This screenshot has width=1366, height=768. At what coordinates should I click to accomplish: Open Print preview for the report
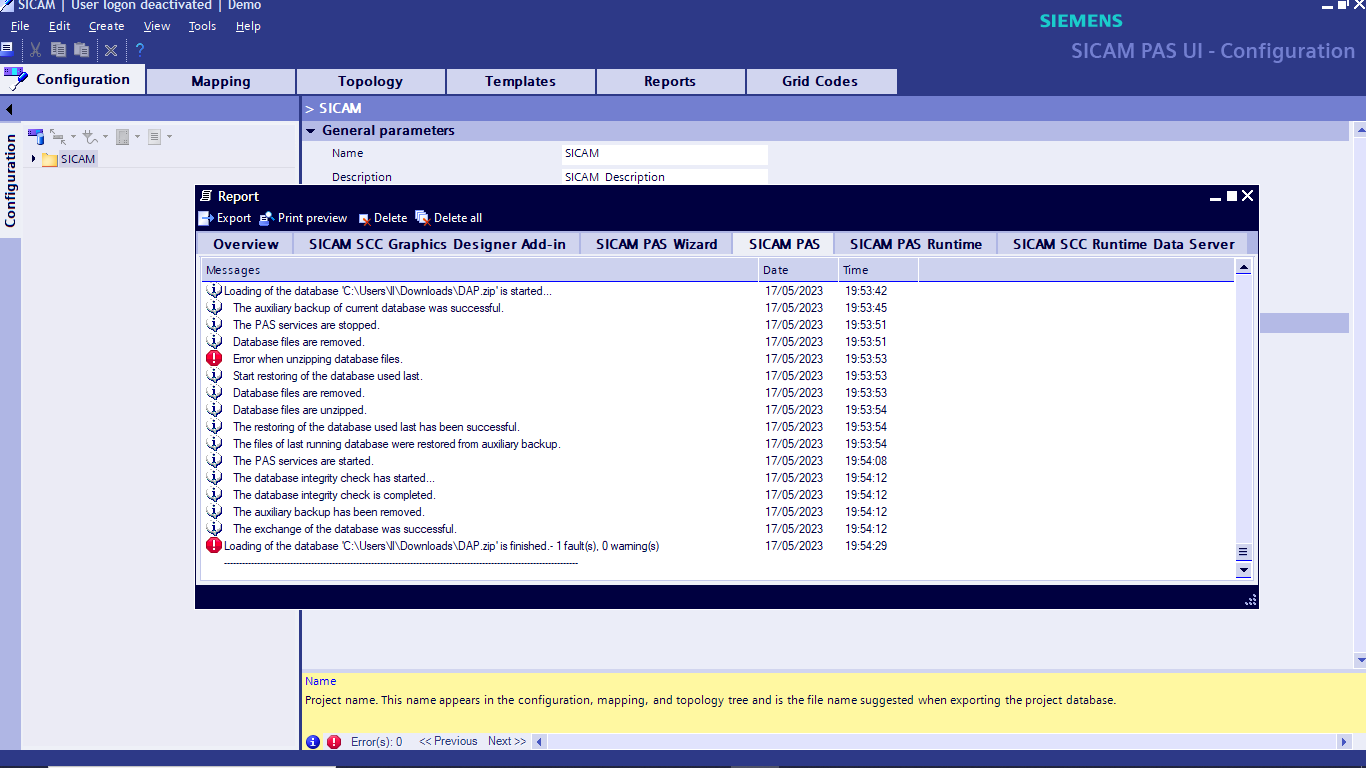click(267, 218)
